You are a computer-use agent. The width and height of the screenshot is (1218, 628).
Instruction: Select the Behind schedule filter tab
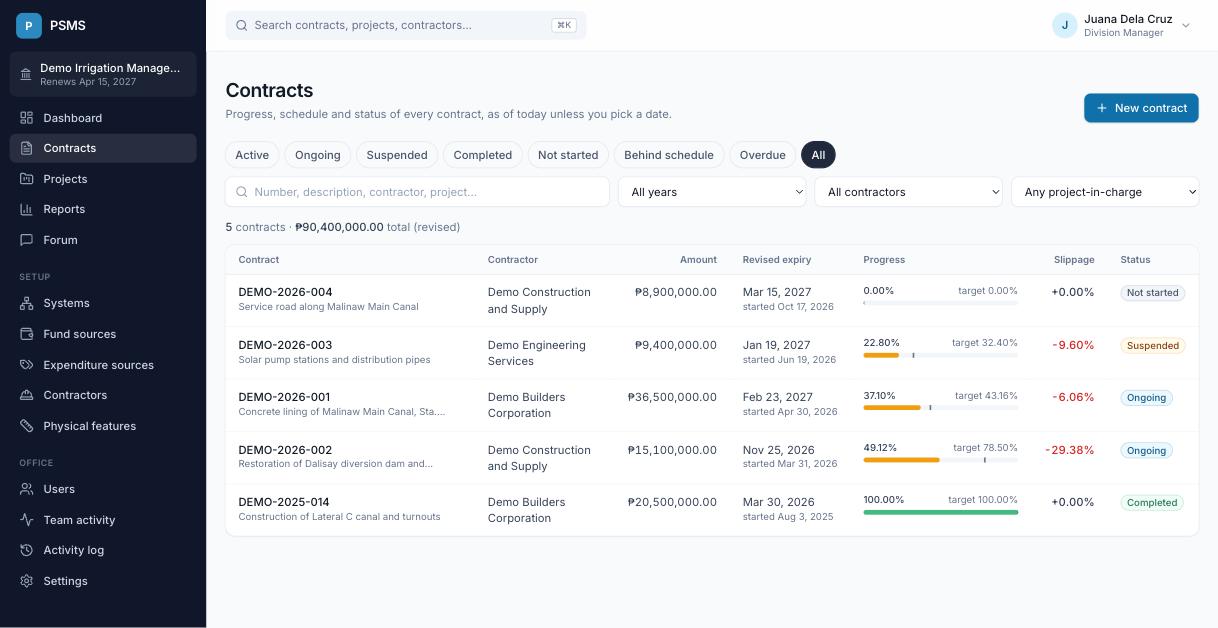click(x=669, y=155)
